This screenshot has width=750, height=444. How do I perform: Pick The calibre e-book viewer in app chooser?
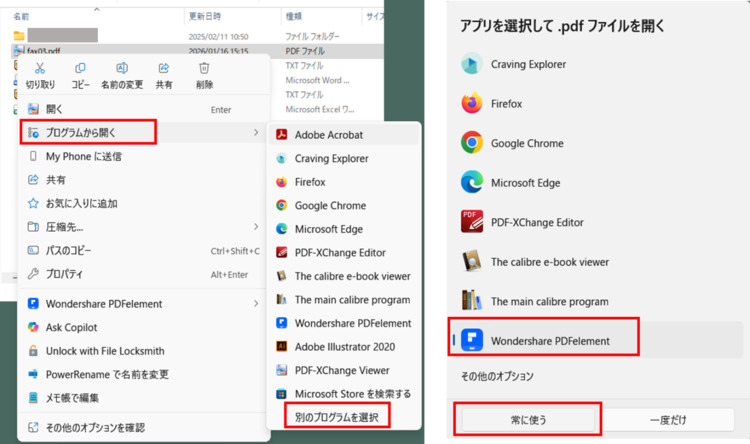click(x=596, y=262)
